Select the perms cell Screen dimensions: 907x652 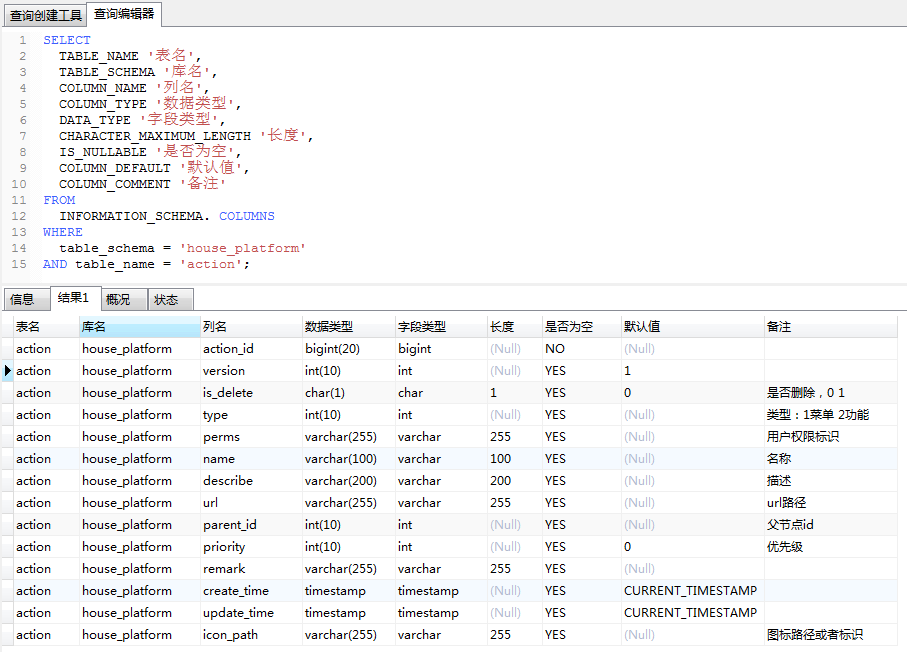[x=251, y=437]
